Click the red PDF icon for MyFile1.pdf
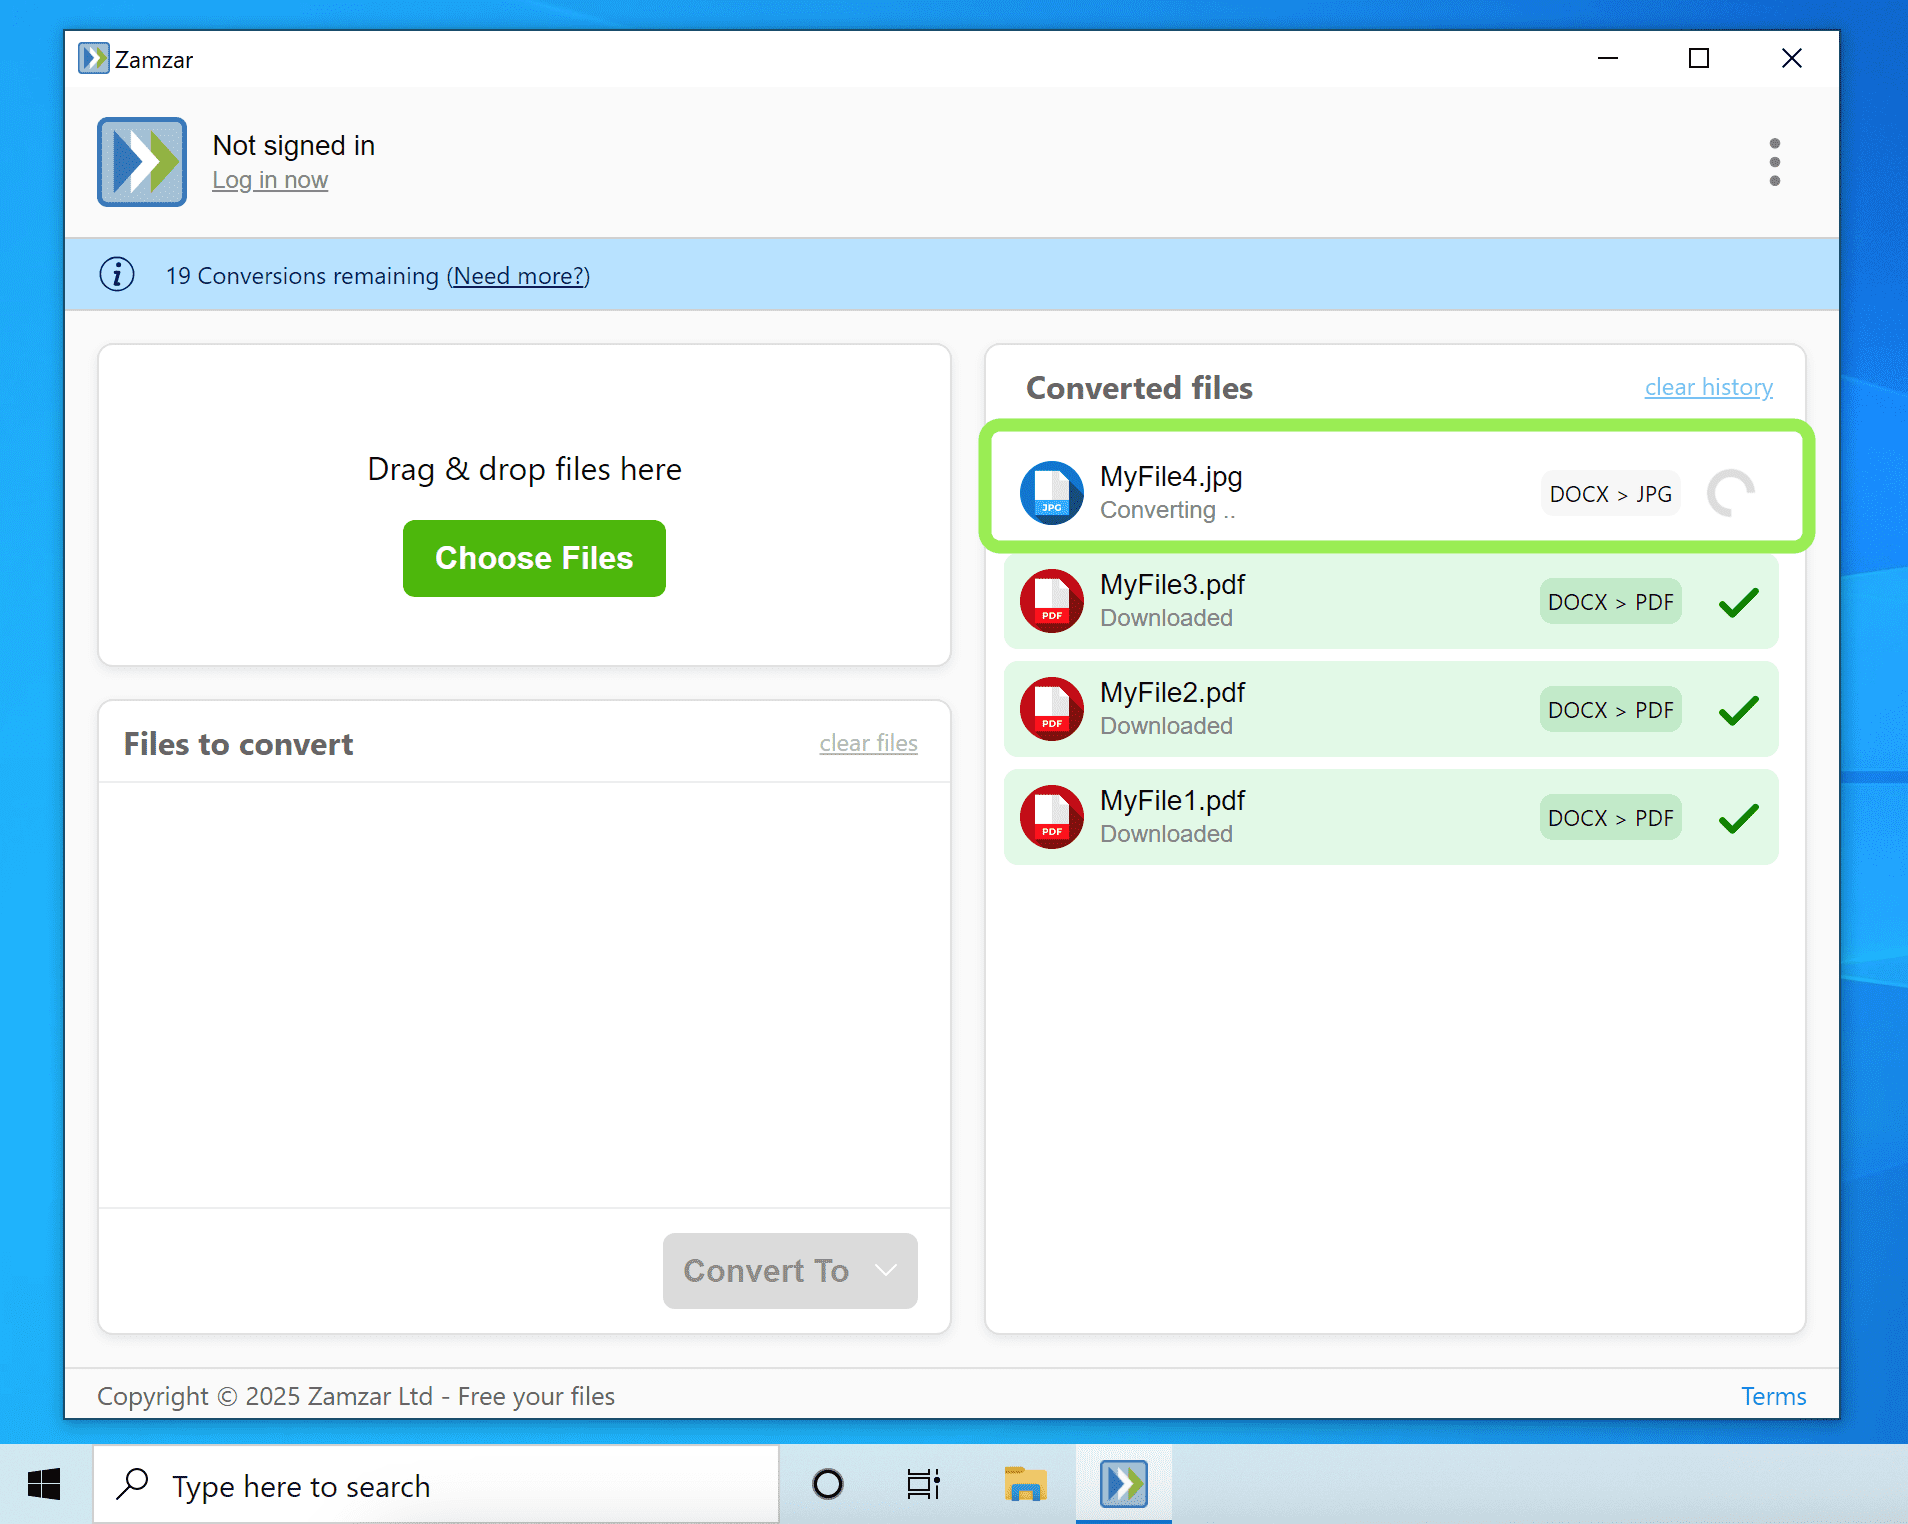Image resolution: width=1908 pixels, height=1524 pixels. pos(1051,817)
